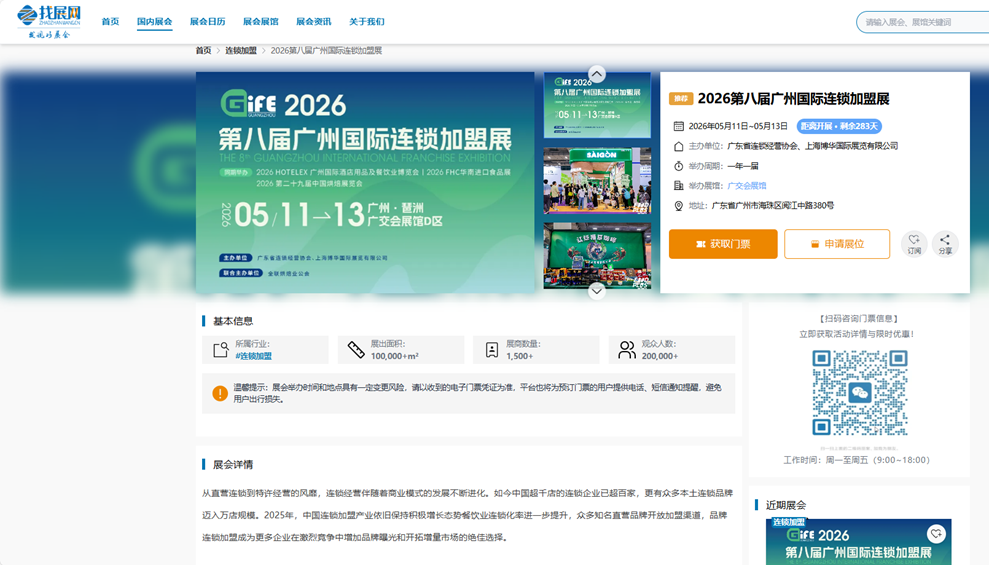Screen dimensions: 989x565
Task: Go to 首页 in the breadcrumb
Action: [203, 50]
